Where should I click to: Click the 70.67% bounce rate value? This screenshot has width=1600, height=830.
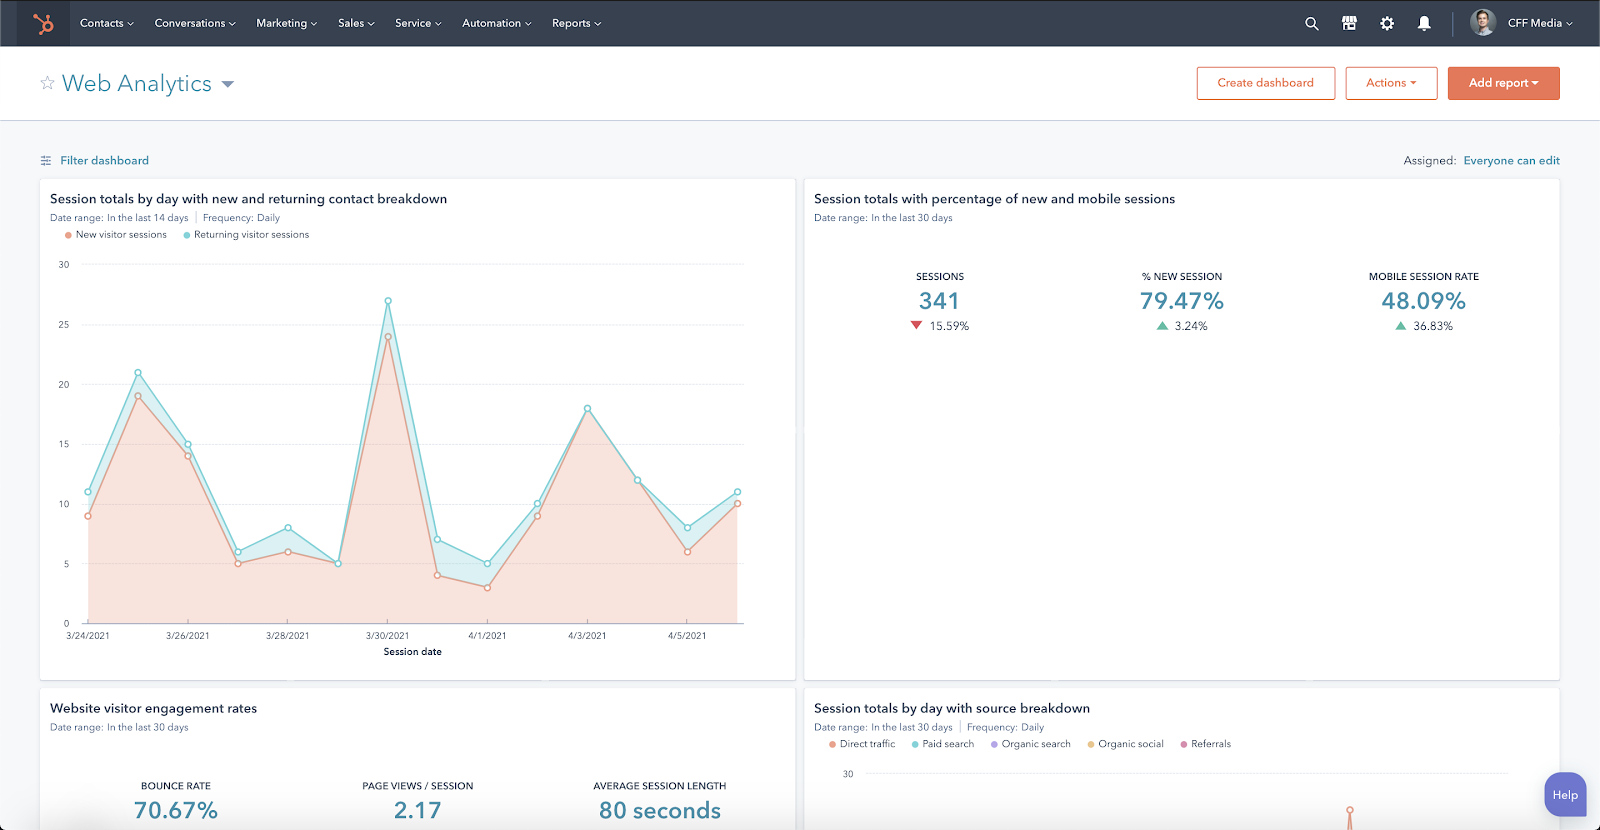(176, 810)
